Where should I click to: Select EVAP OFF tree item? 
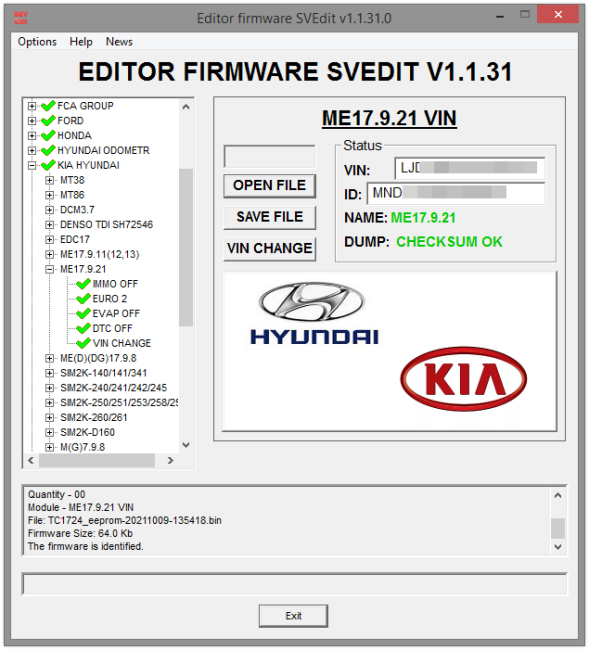point(116,313)
